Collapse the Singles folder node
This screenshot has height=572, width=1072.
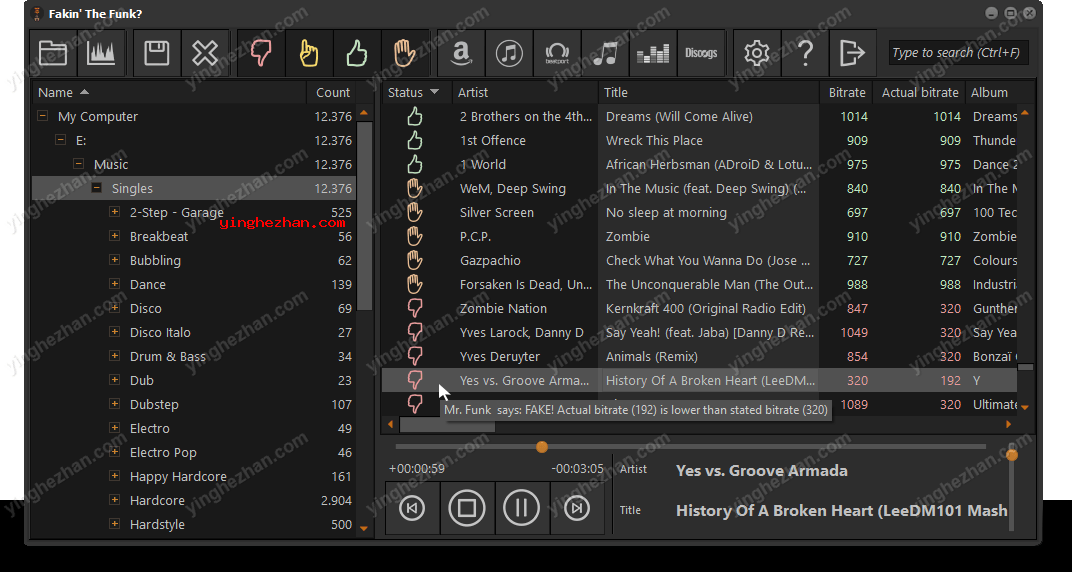(x=96, y=188)
